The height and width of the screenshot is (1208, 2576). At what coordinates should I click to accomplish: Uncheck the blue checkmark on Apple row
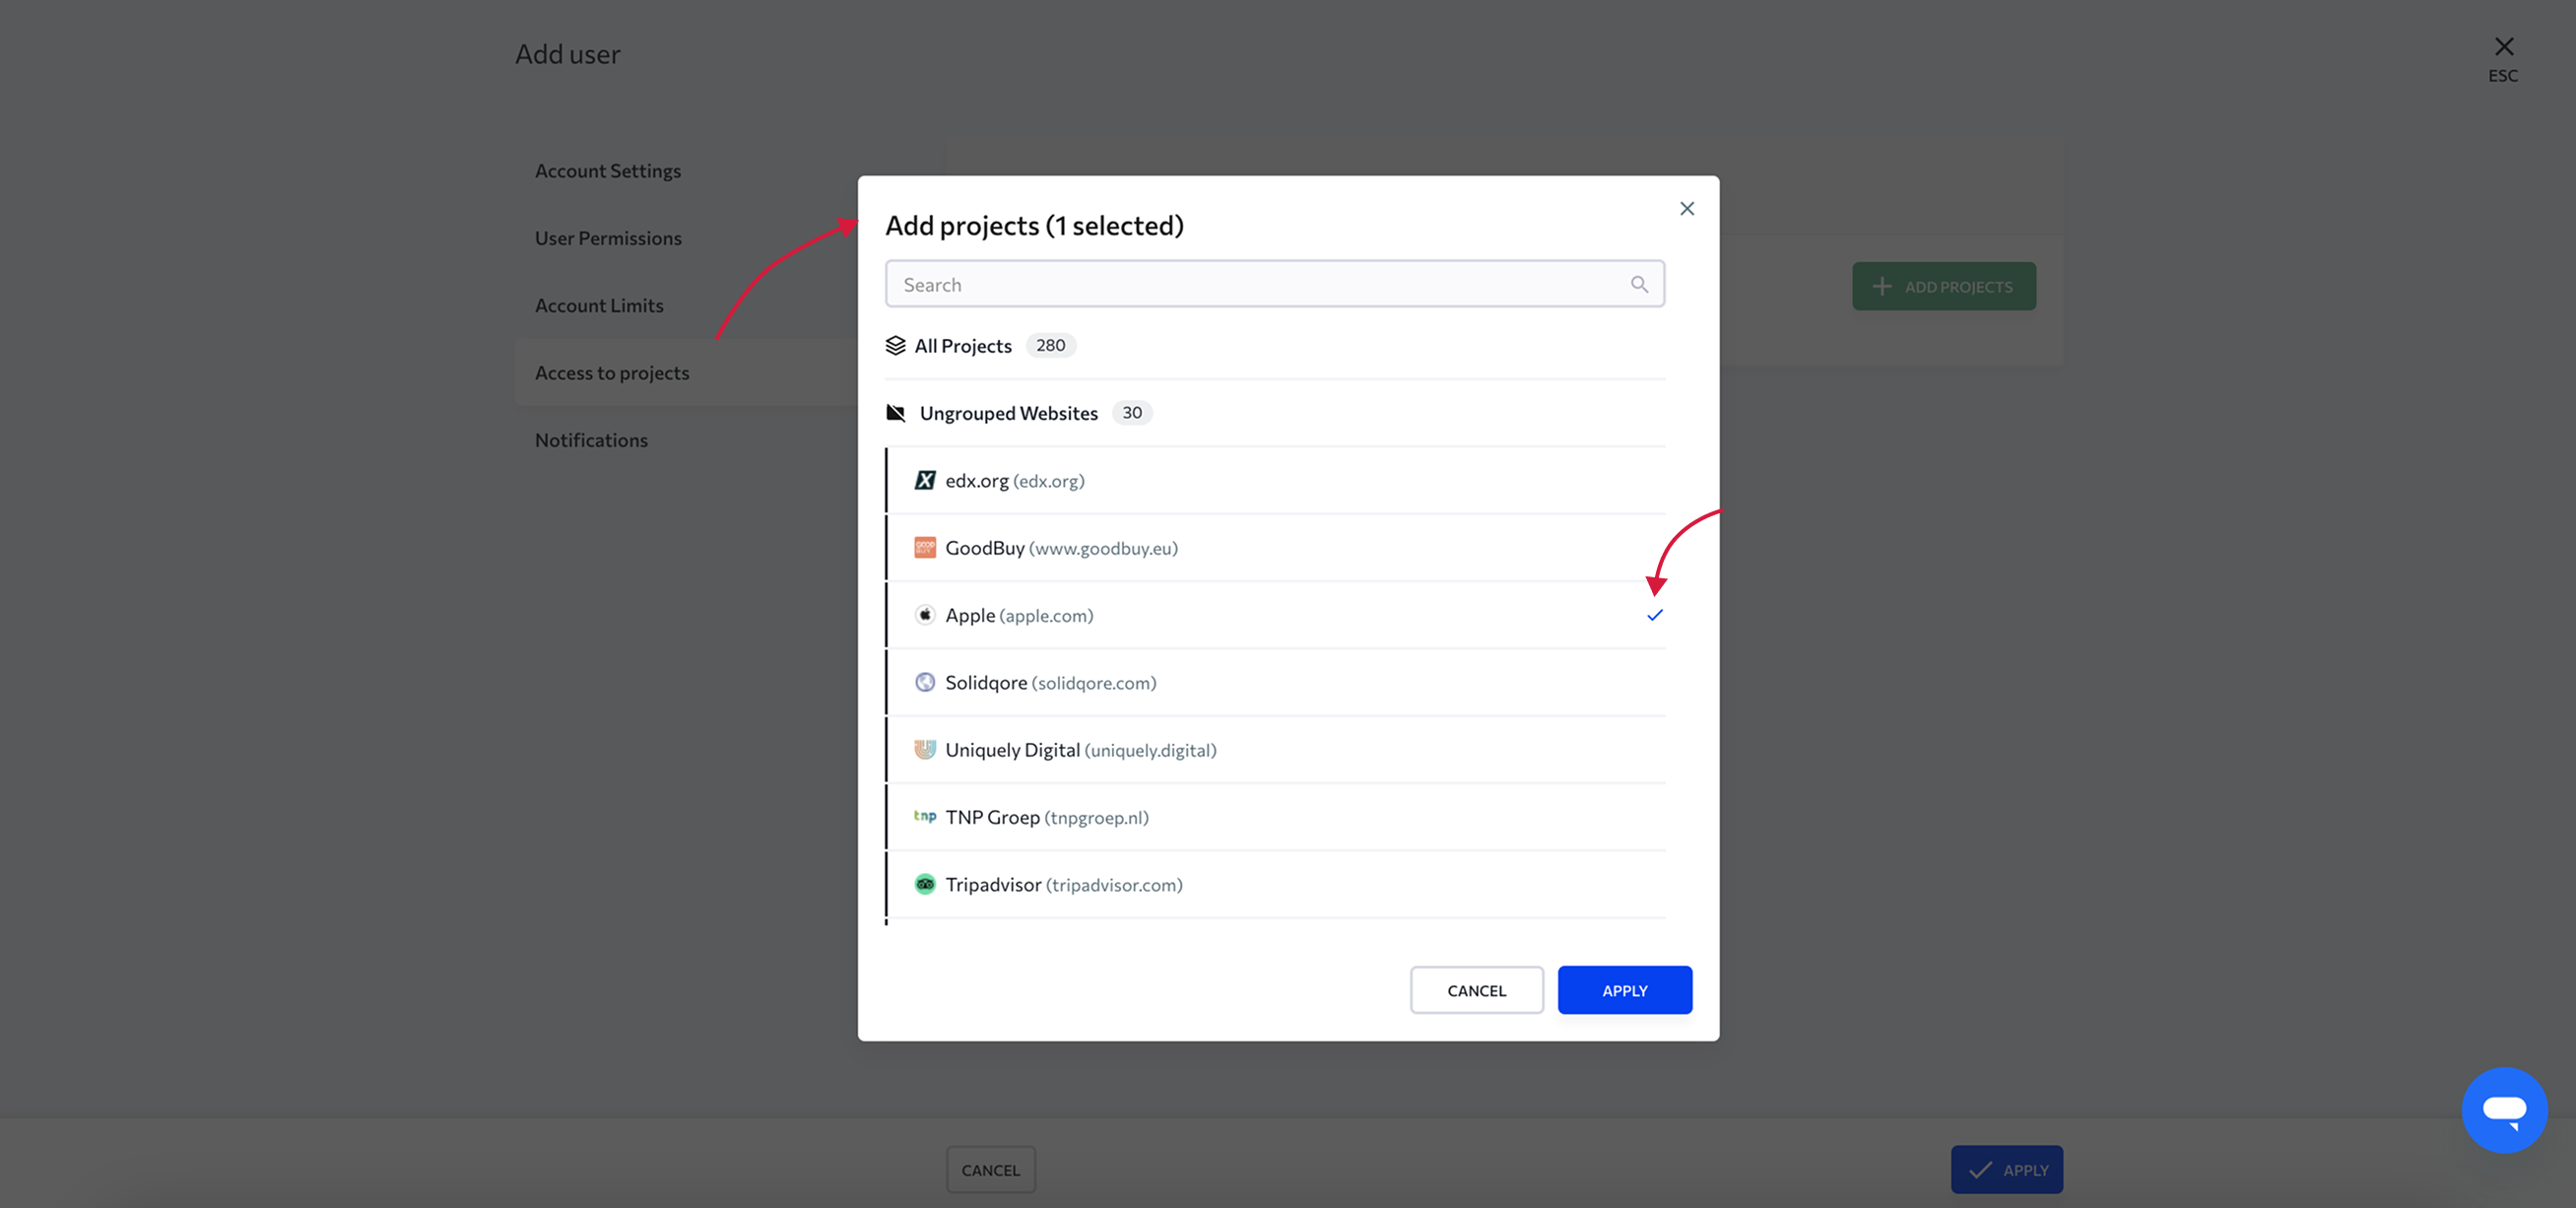click(1654, 615)
